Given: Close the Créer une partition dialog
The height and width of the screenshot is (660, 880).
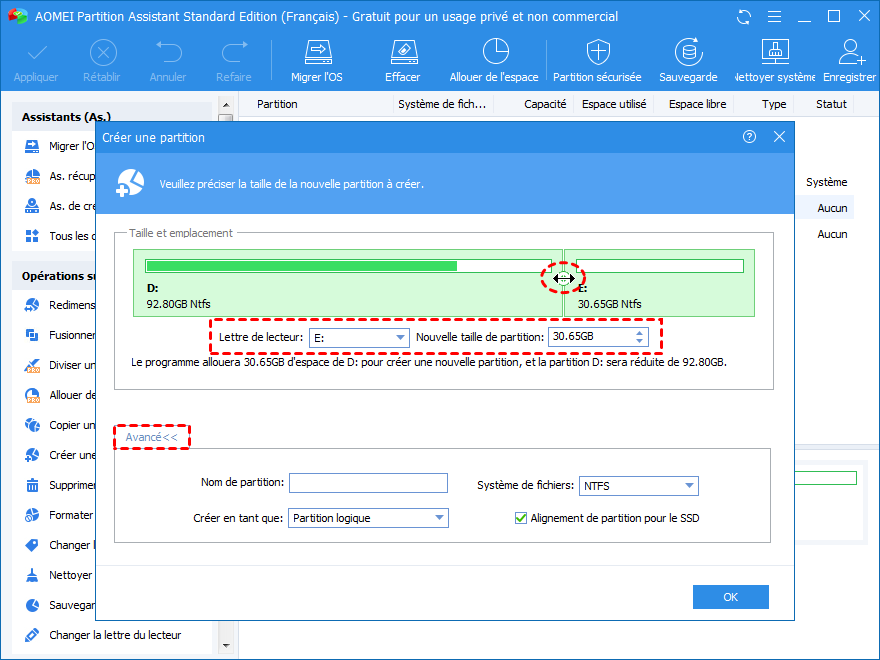Looking at the screenshot, I should click(x=779, y=136).
